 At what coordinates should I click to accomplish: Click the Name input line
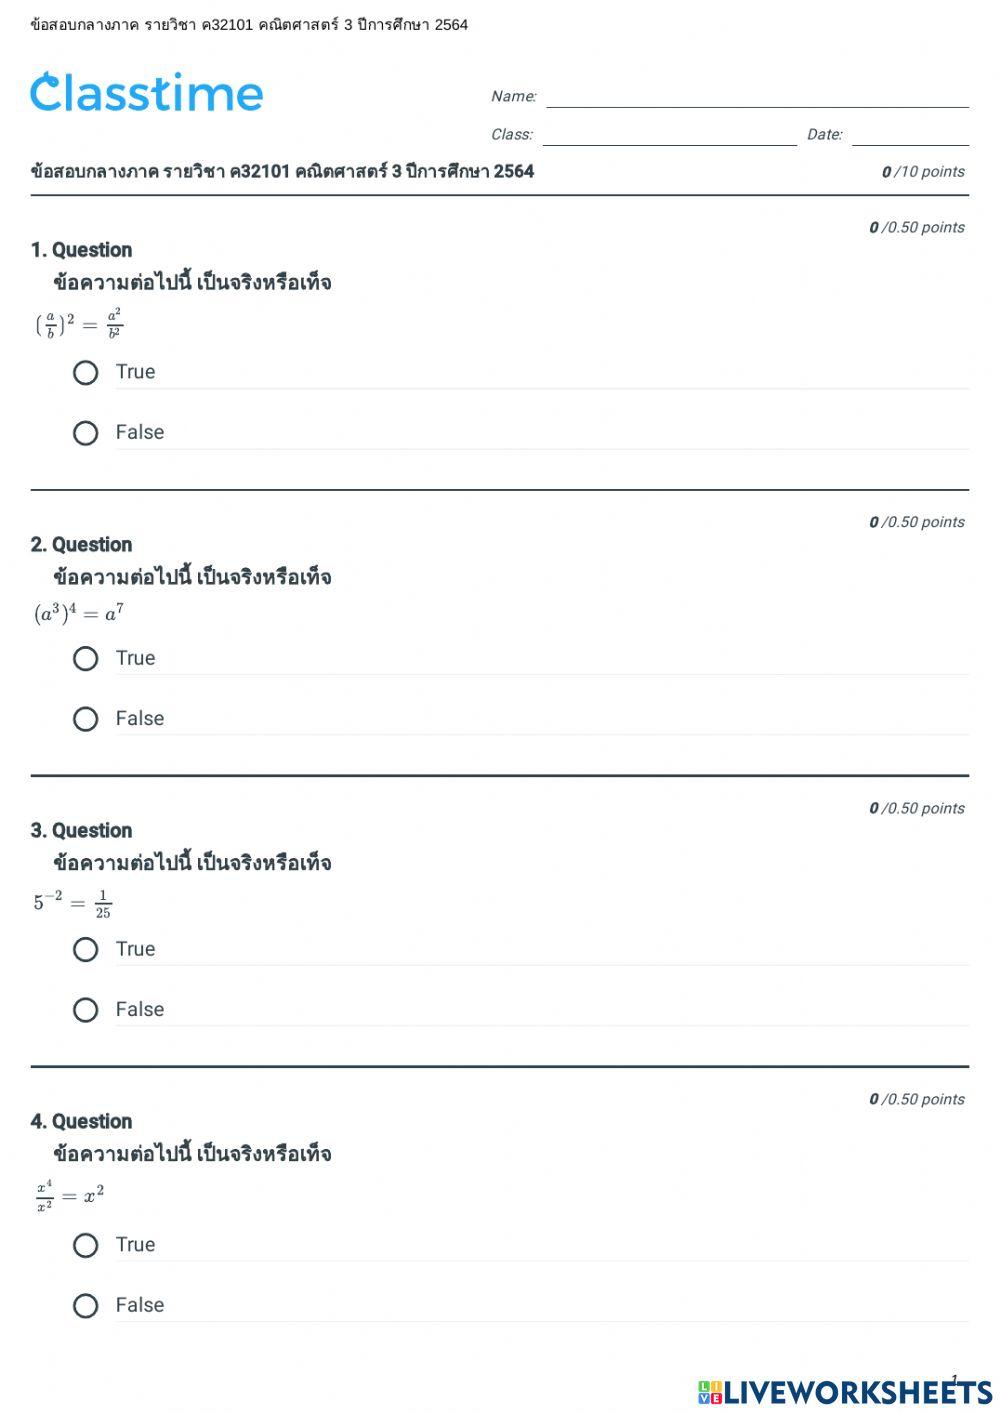[x=757, y=97]
